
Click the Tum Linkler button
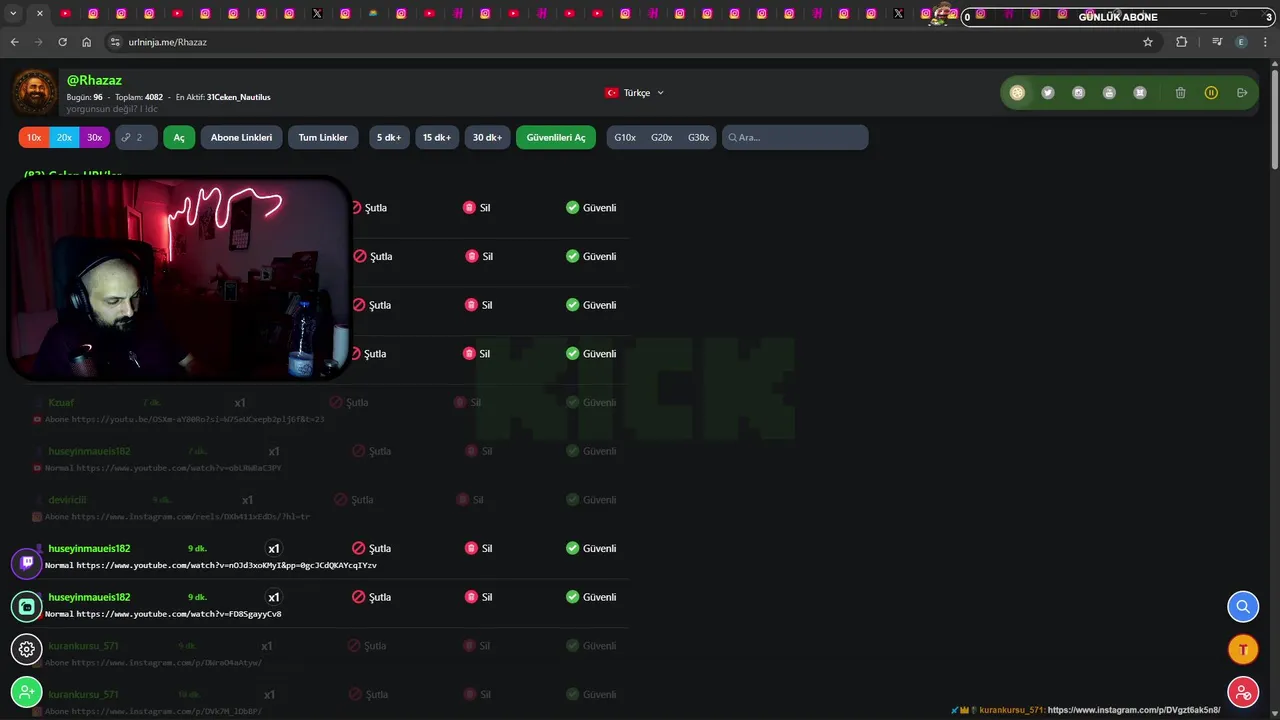323,137
